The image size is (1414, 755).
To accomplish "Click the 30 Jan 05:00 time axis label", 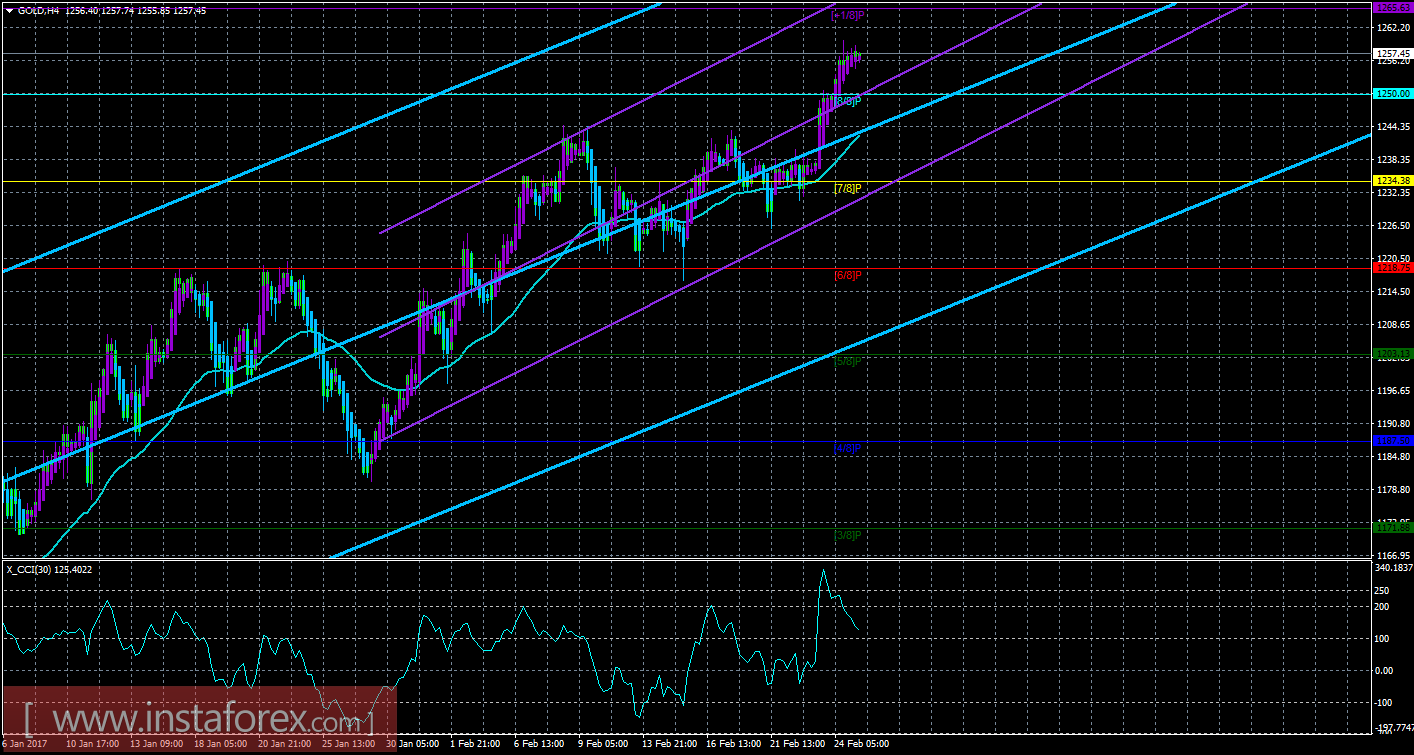I will click(x=414, y=744).
